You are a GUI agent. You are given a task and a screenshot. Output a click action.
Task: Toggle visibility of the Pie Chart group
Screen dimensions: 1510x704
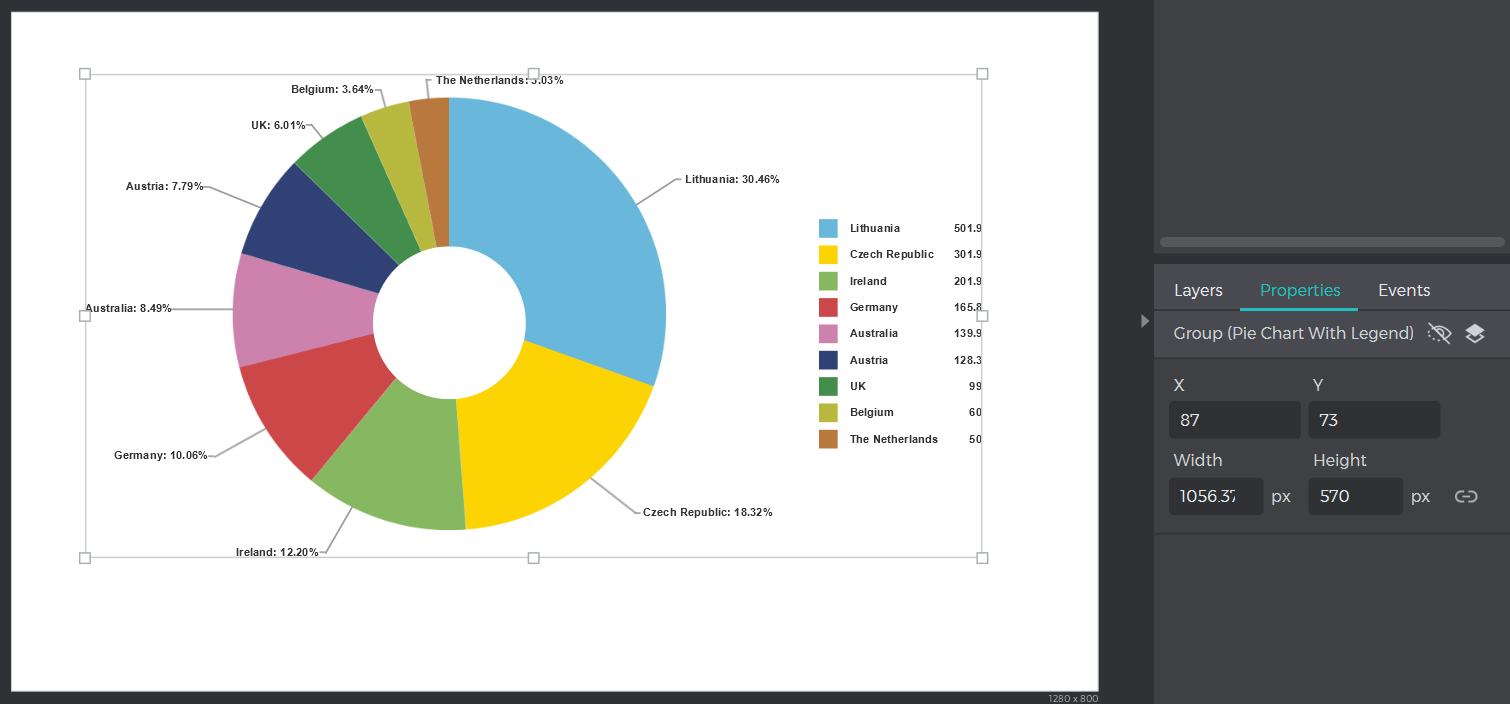[1439, 334]
